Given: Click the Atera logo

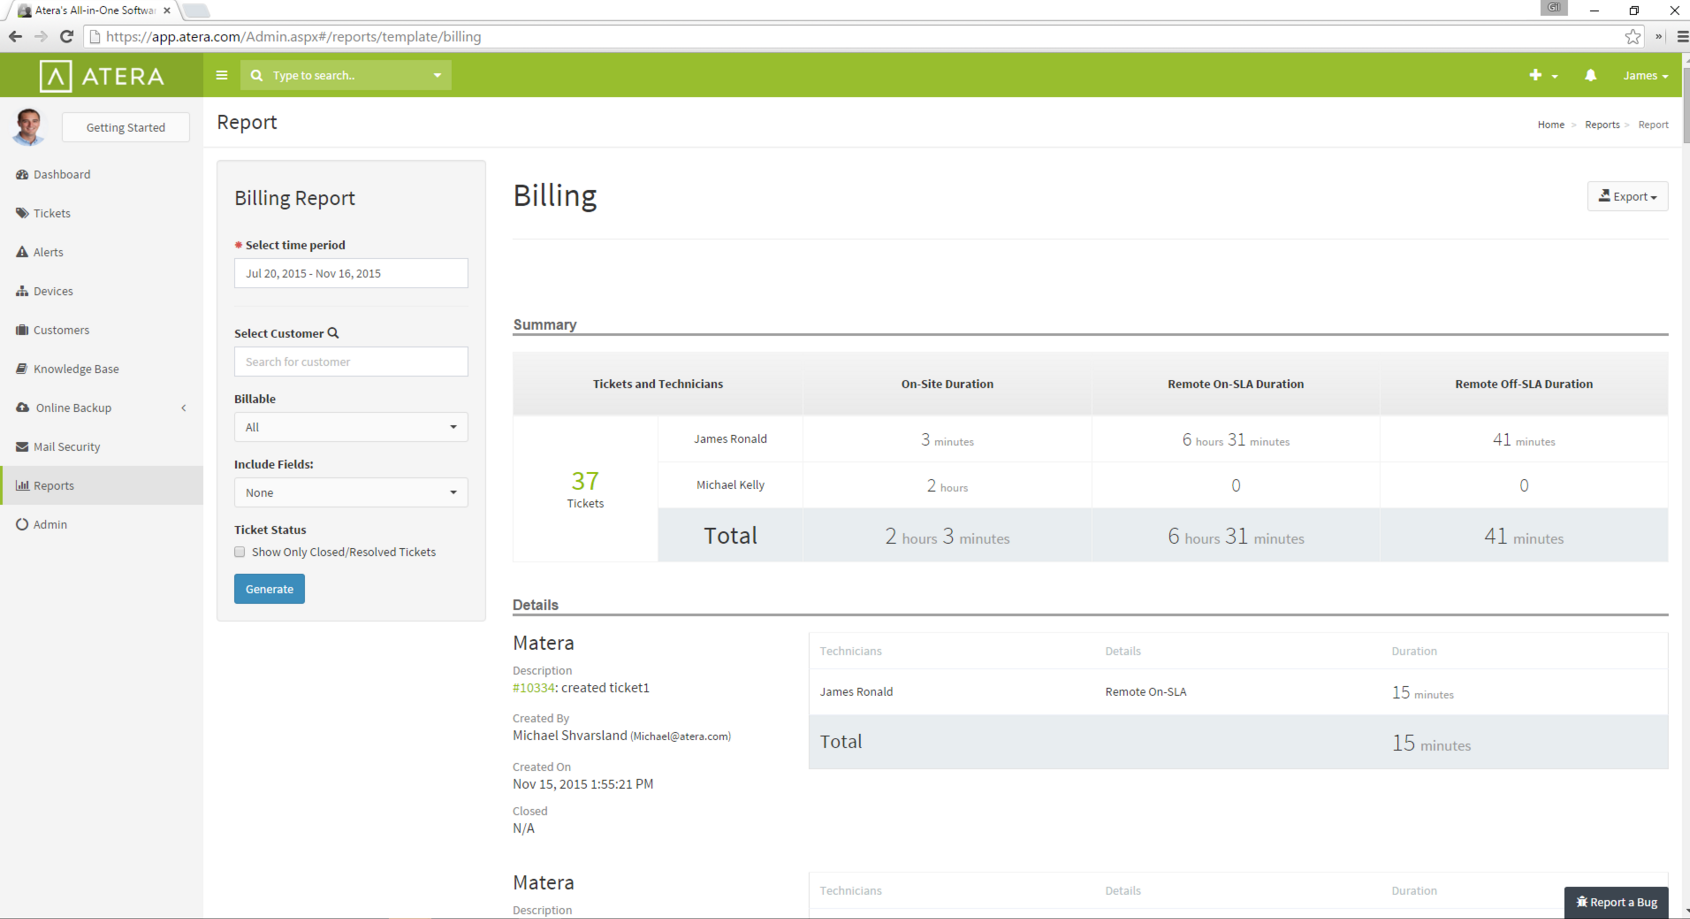Looking at the screenshot, I should (102, 76).
